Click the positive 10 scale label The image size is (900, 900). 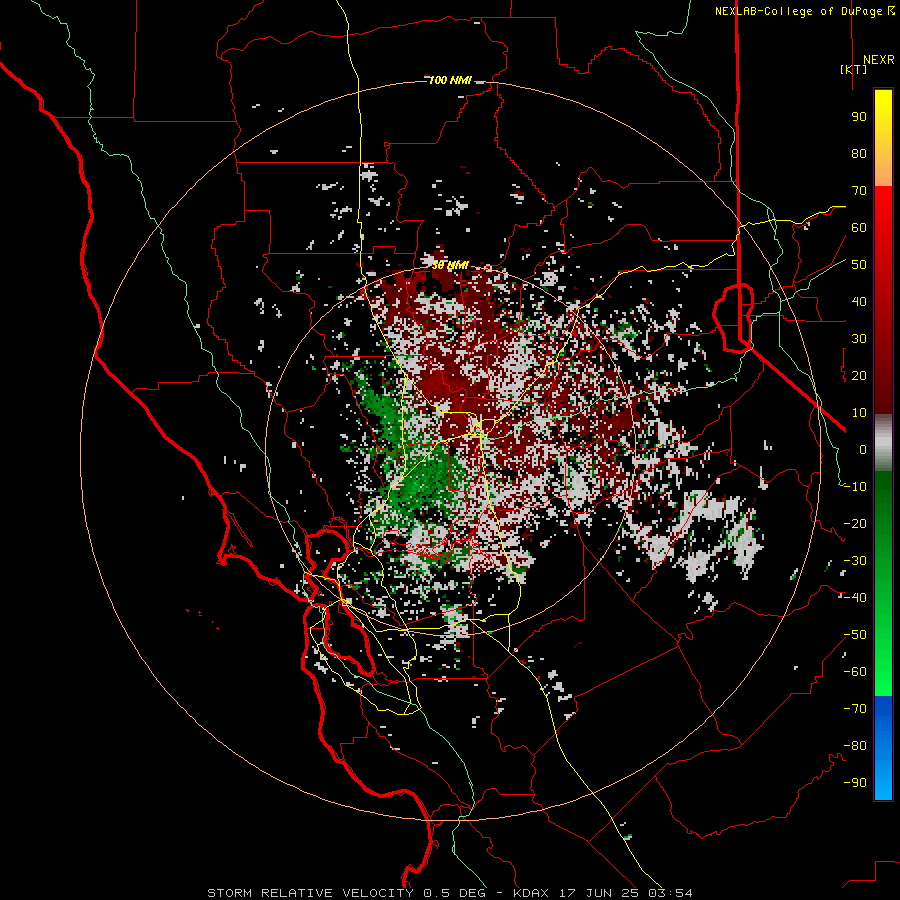[859, 413]
